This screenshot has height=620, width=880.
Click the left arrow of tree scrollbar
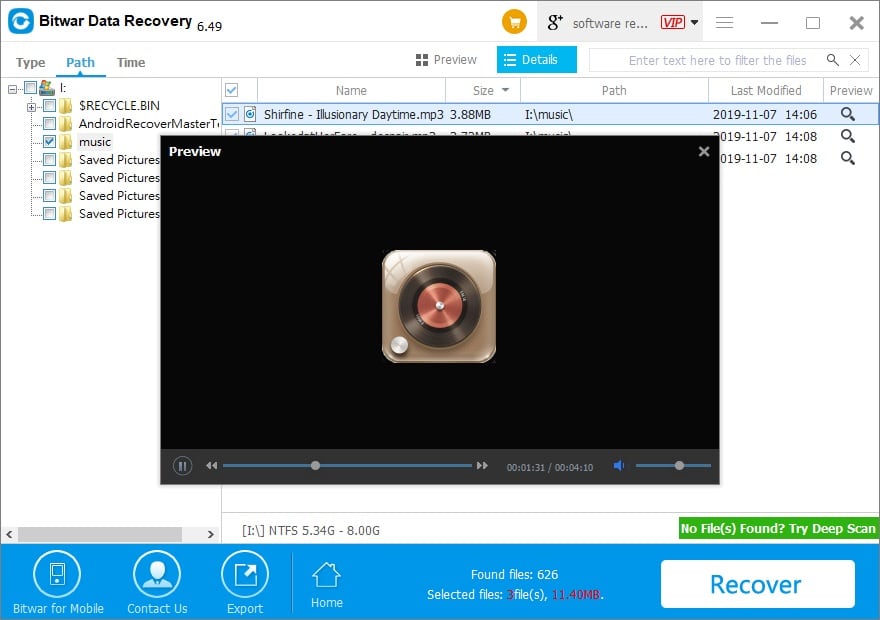pos(10,534)
